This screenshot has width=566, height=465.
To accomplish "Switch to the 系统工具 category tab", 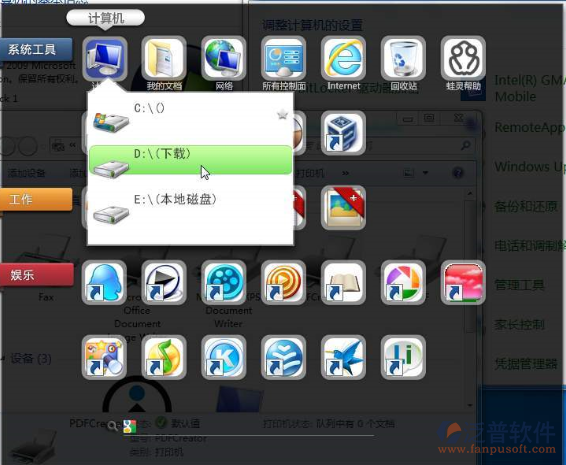I will point(36,49).
